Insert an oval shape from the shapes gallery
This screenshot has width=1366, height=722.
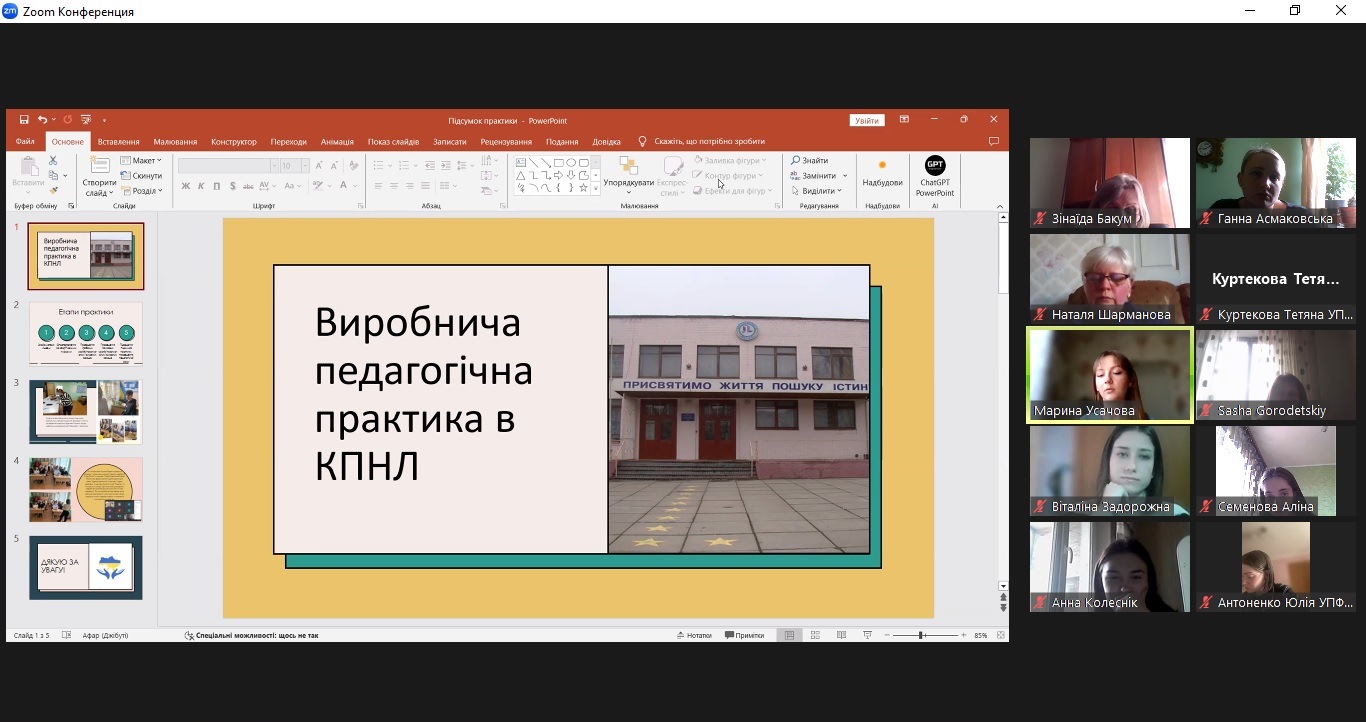(571, 162)
